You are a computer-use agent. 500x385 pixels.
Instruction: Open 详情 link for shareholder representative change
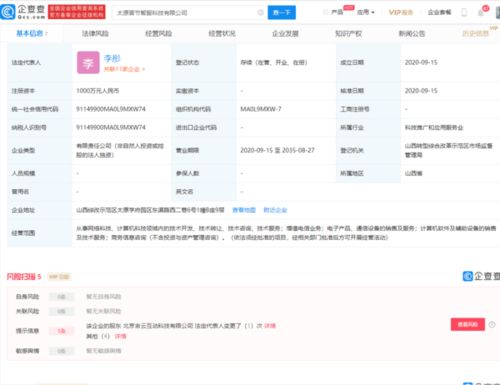coord(270,326)
